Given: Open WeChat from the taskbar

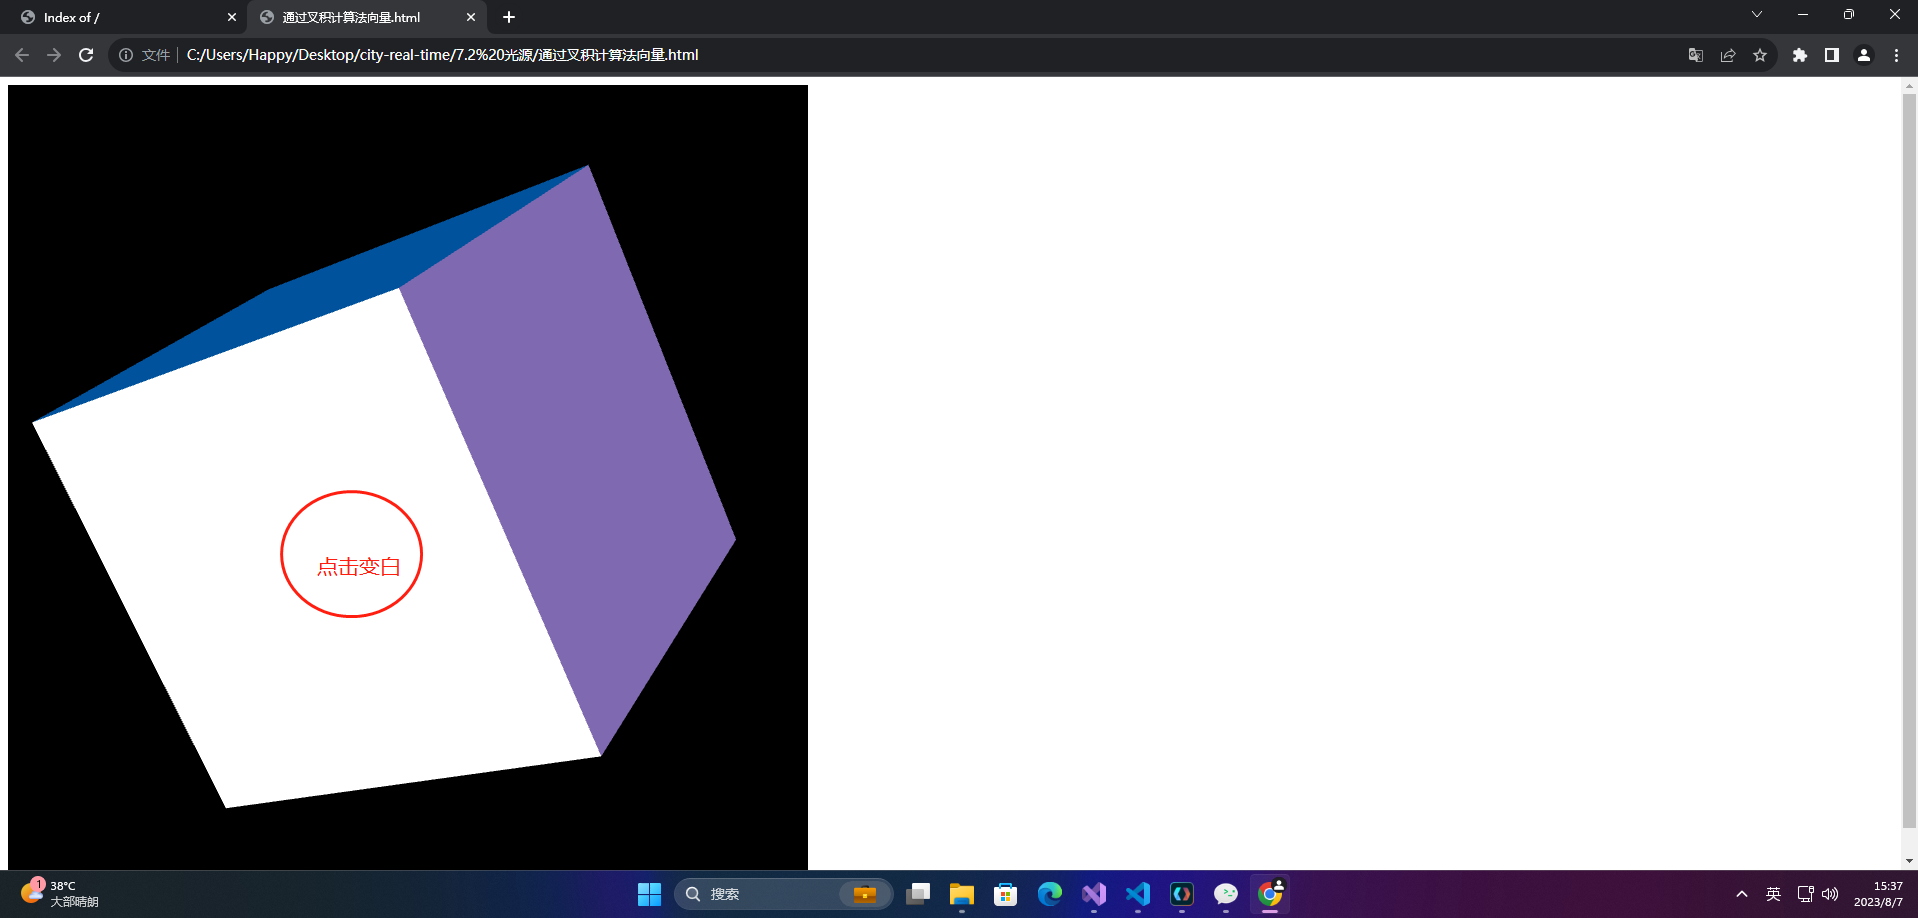Looking at the screenshot, I should (1226, 894).
